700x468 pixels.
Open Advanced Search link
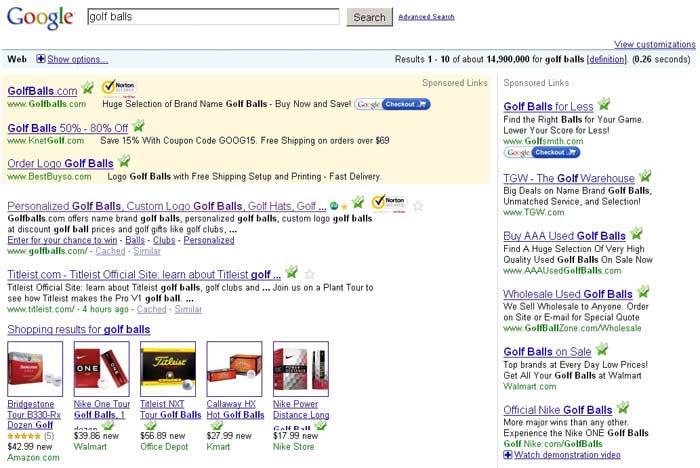click(x=426, y=17)
